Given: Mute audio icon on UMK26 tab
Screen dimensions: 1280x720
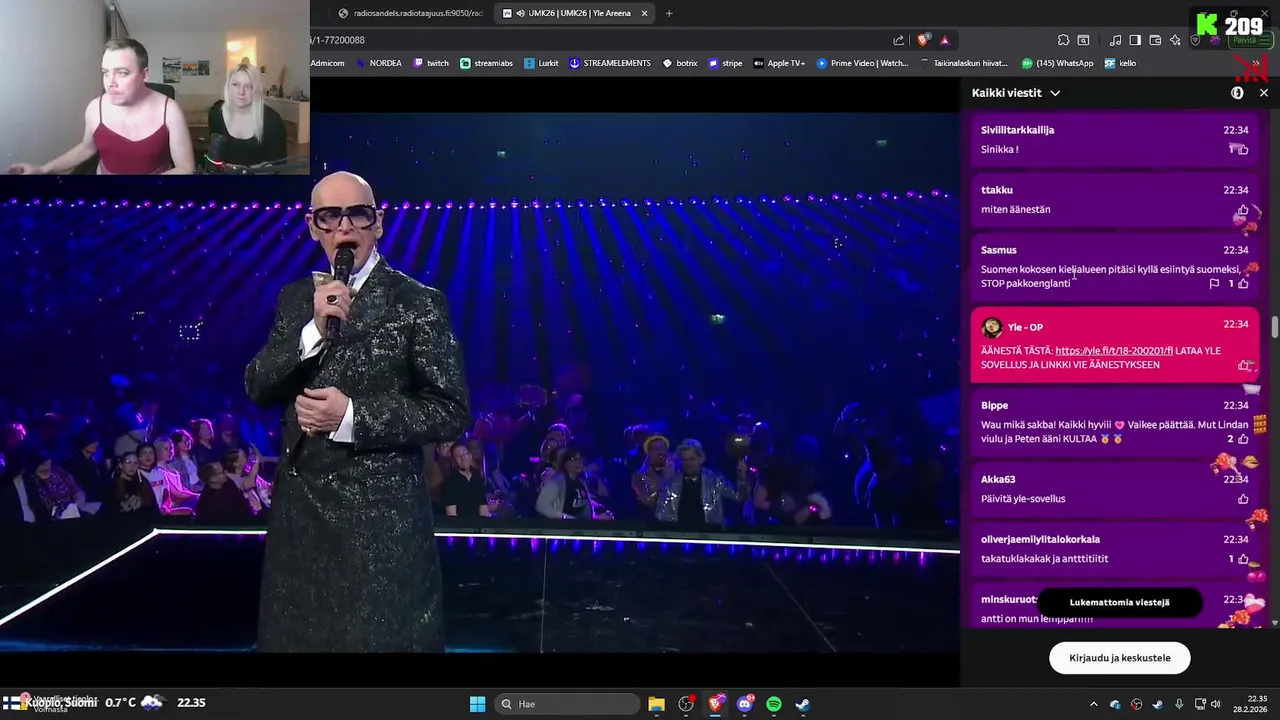Looking at the screenshot, I should pyautogui.click(x=522, y=13).
